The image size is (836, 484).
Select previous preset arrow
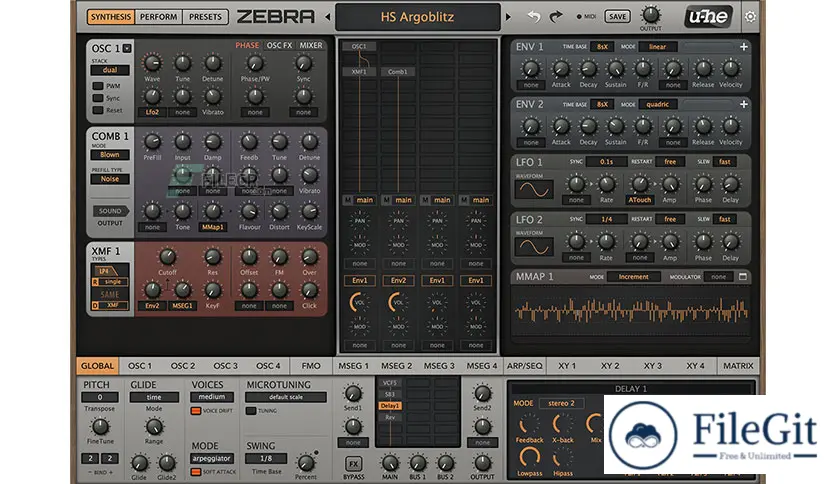pyautogui.click(x=327, y=17)
